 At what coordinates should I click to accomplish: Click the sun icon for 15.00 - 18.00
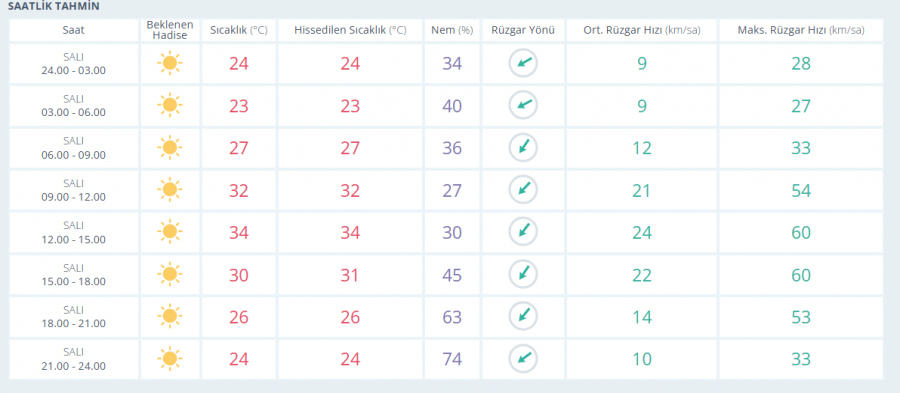click(169, 274)
